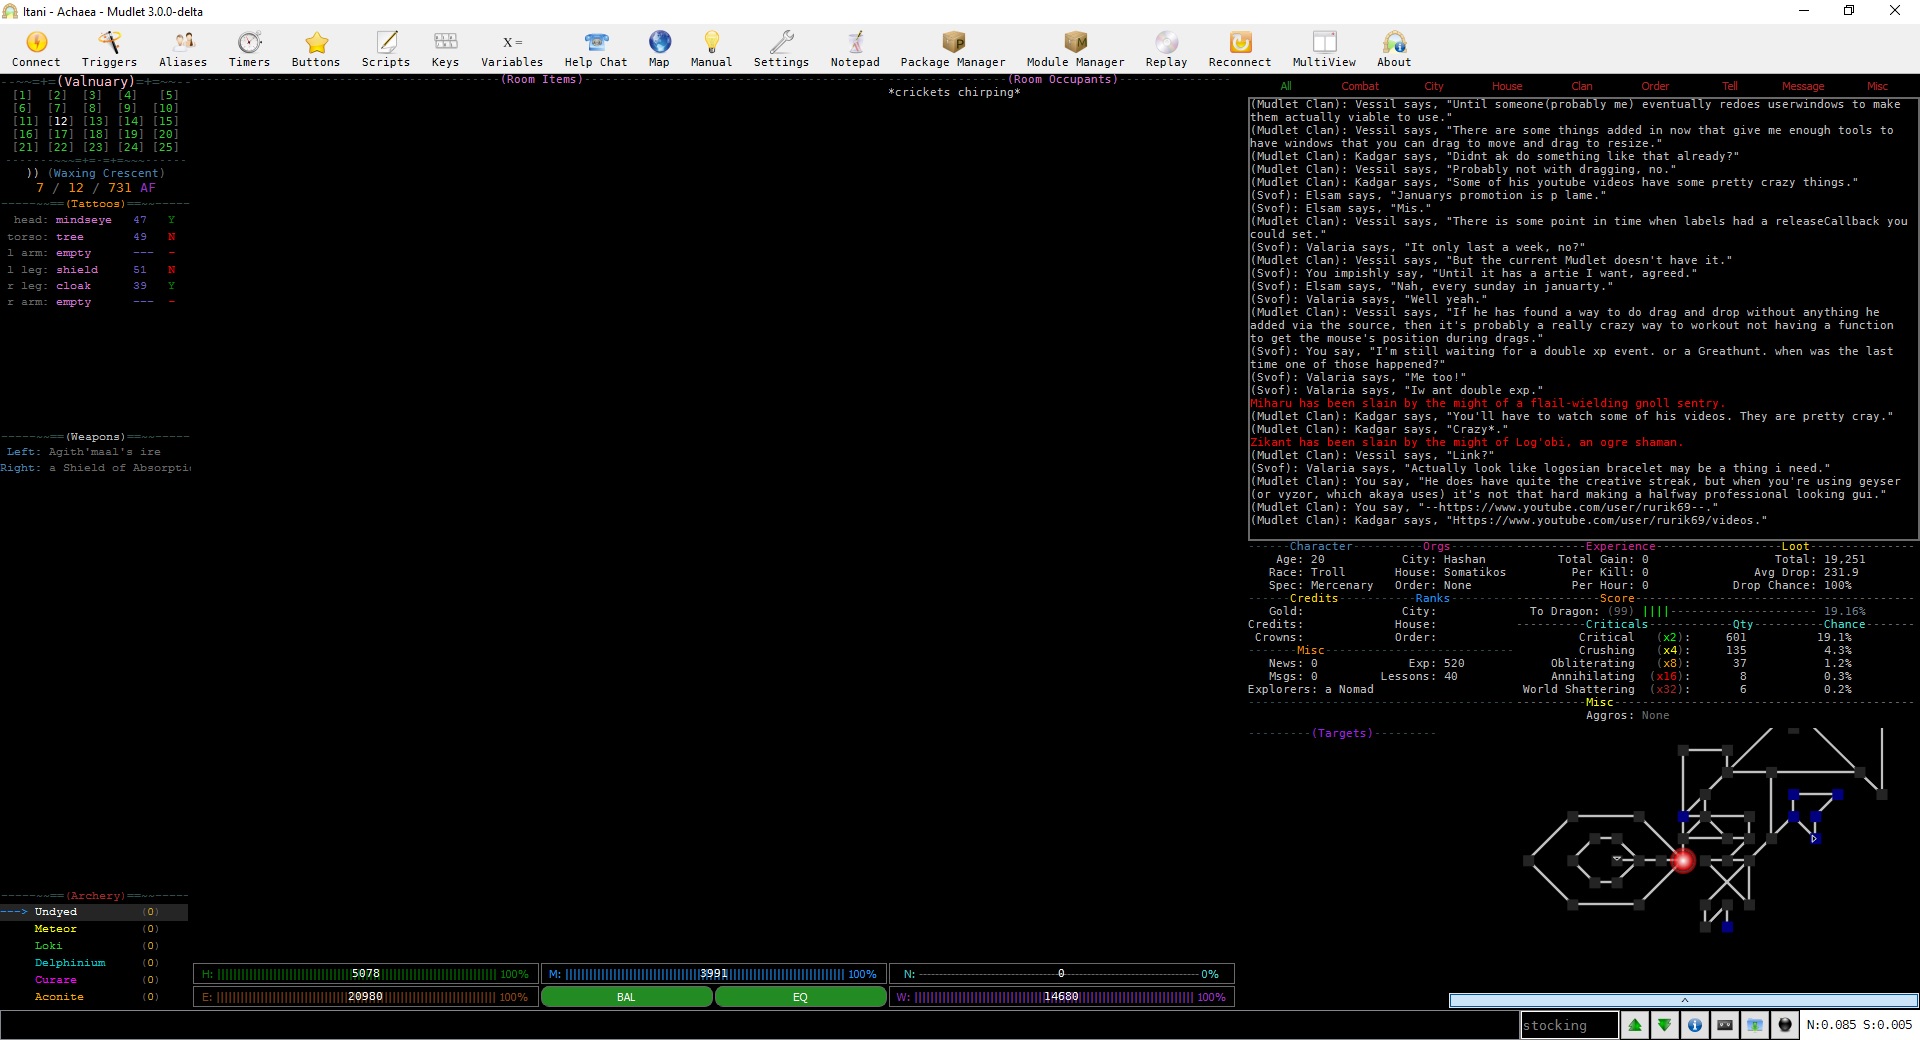The image size is (1920, 1040).
Task: Click the mana bar showing 3991
Action: tap(713, 974)
